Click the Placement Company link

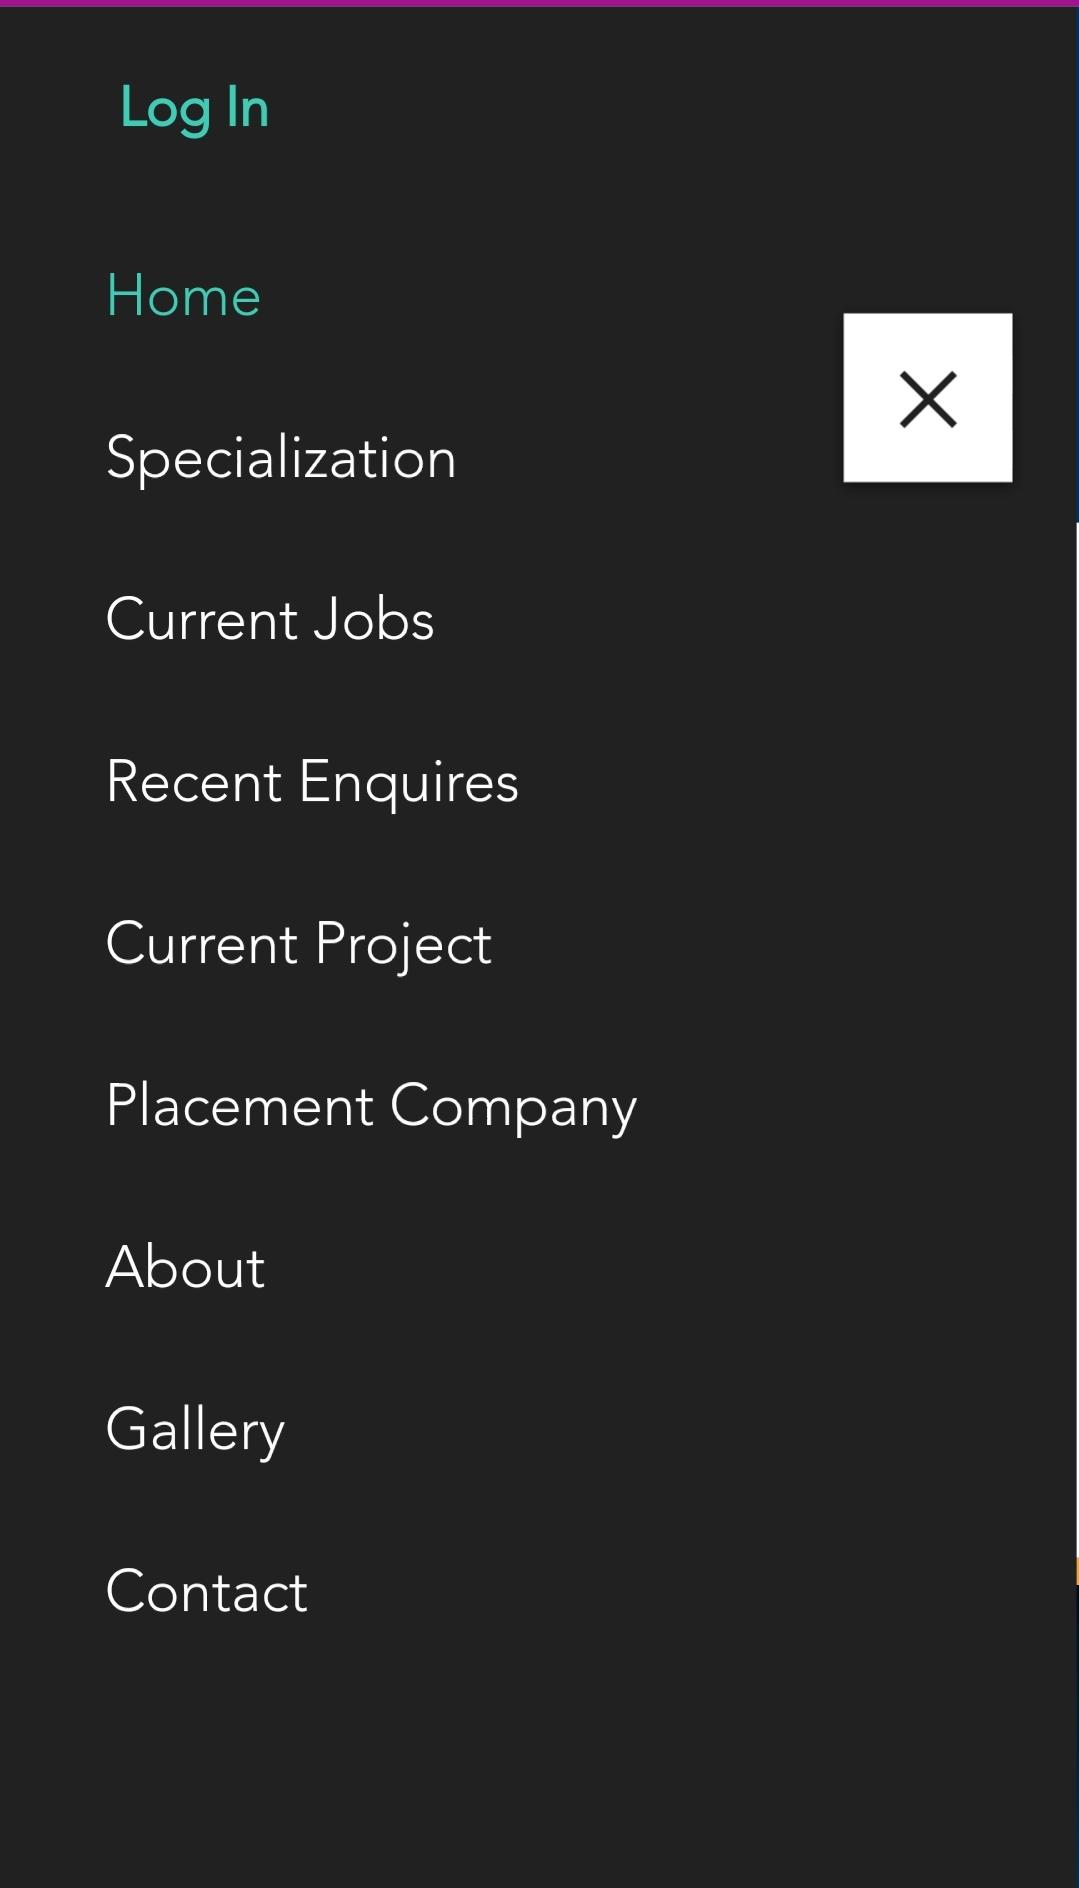[x=371, y=1106]
